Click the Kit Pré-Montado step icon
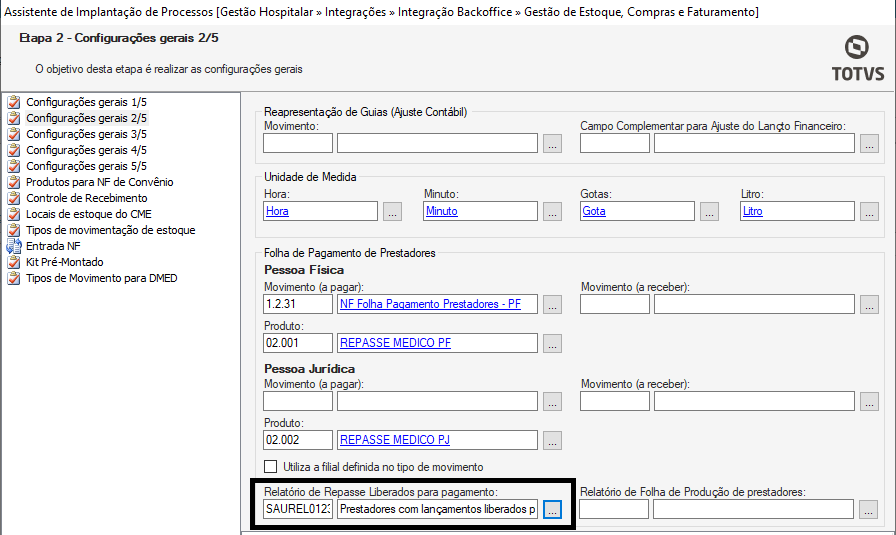The height and width of the screenshot is (535, 896). coord(14,262)
